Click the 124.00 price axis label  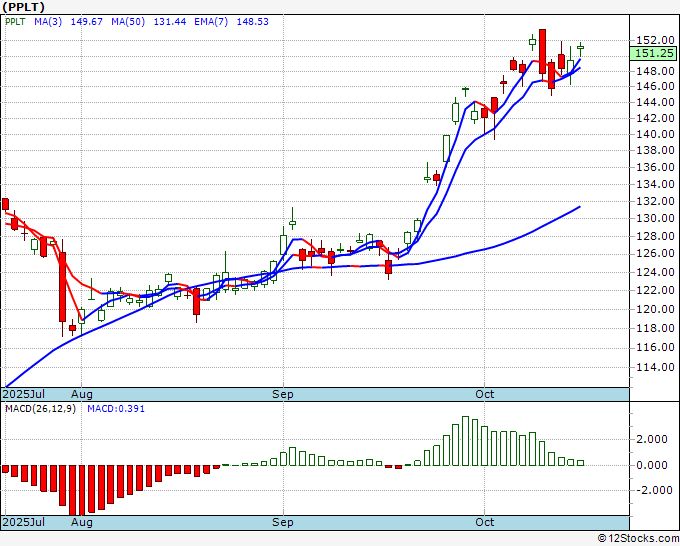pos(655,272)
